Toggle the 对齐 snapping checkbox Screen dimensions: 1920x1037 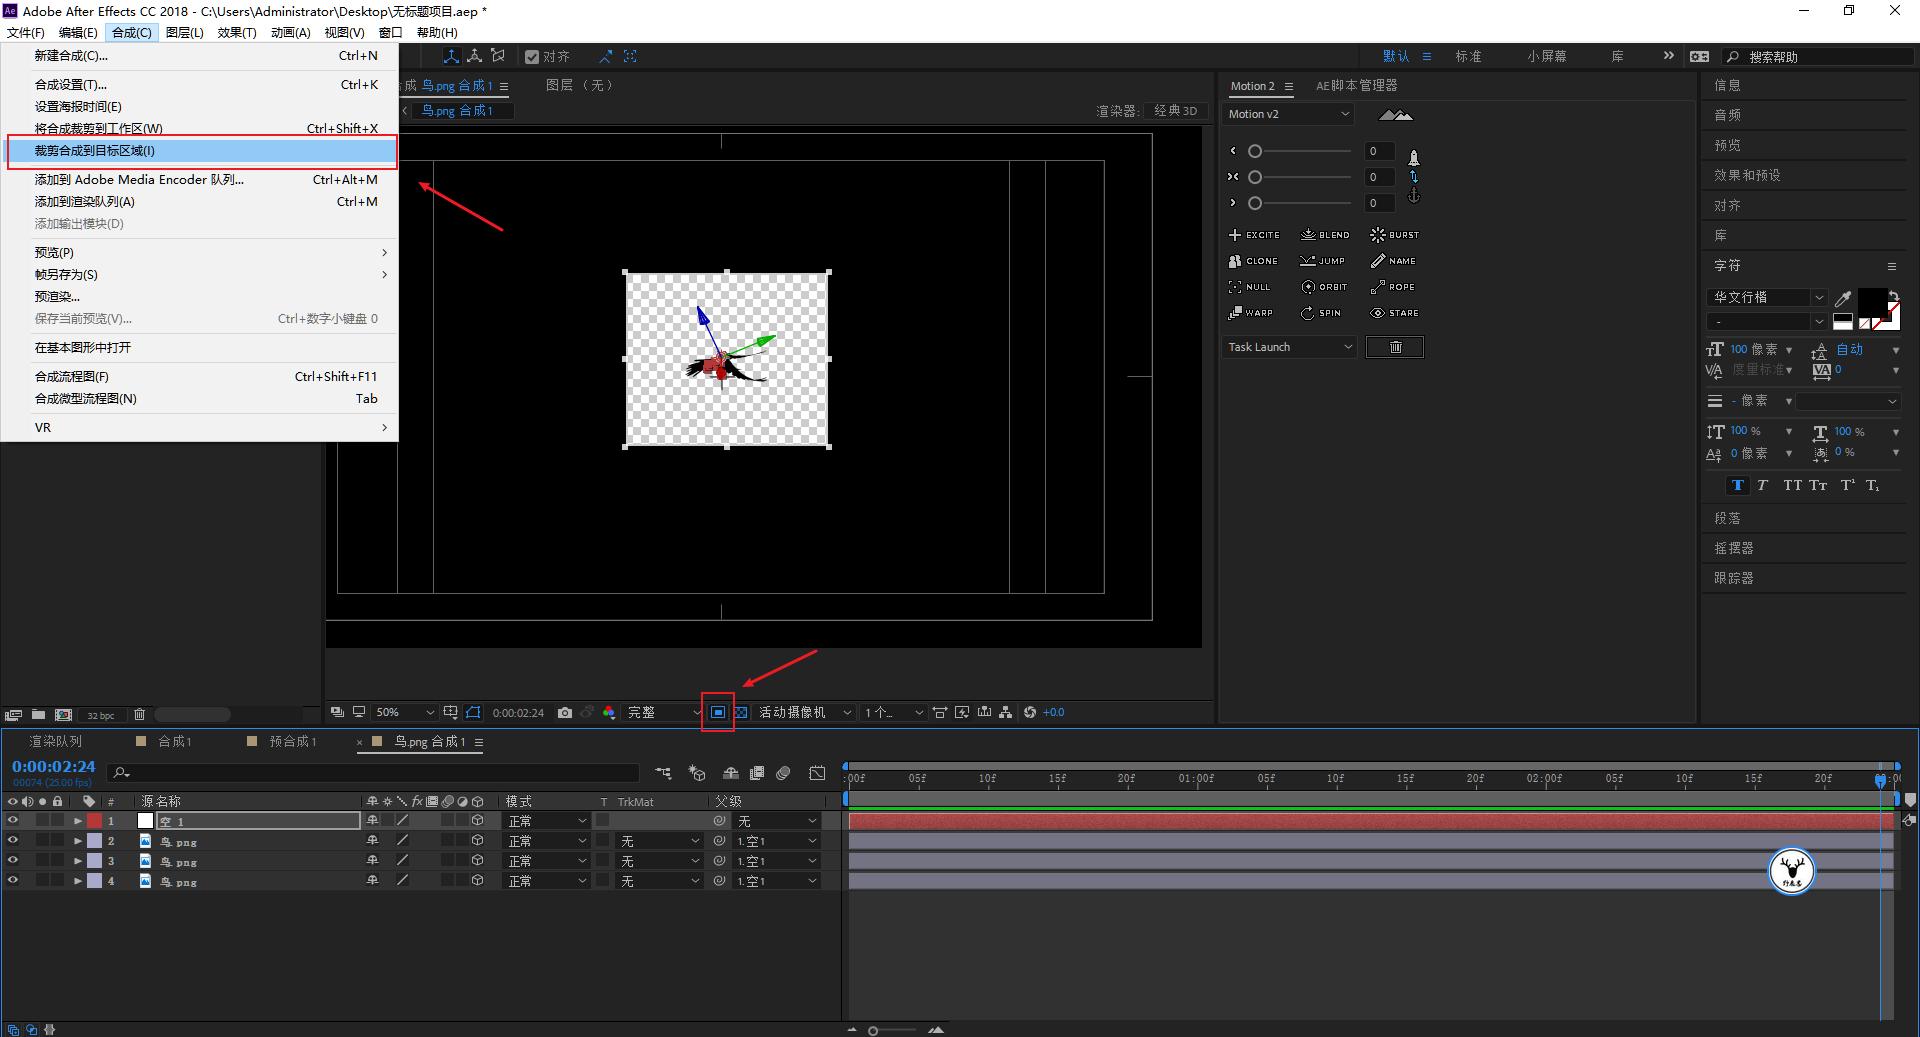[532, 57]
